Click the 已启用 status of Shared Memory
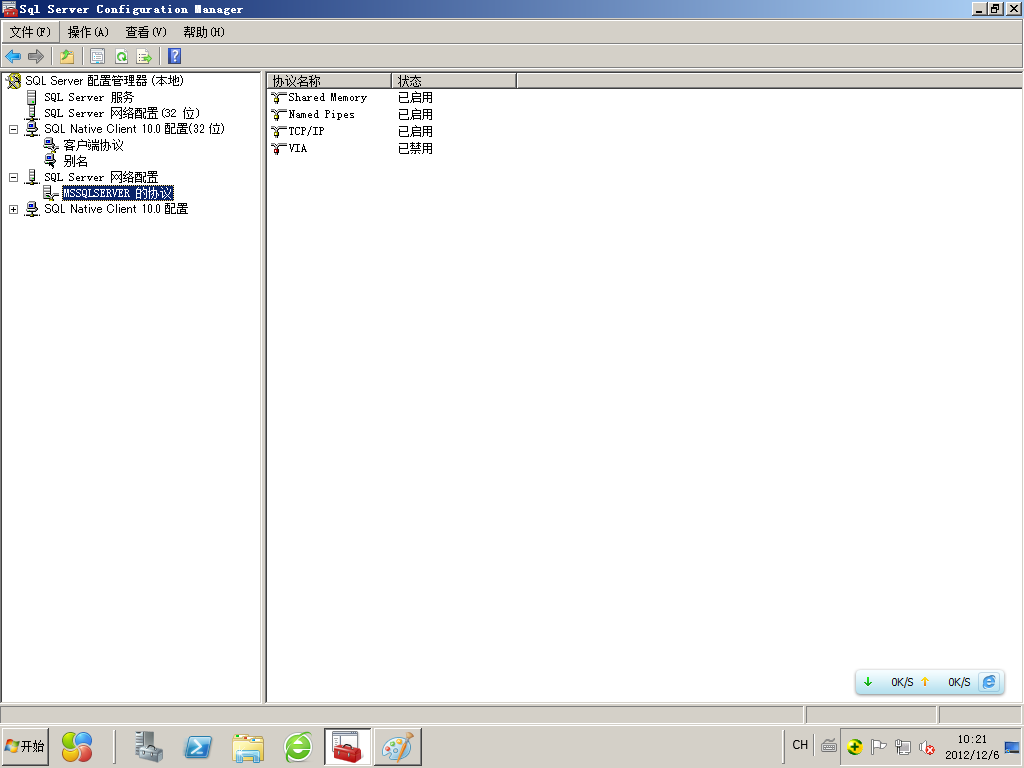This screenshot has width=1024, height=768. (415, 97)
